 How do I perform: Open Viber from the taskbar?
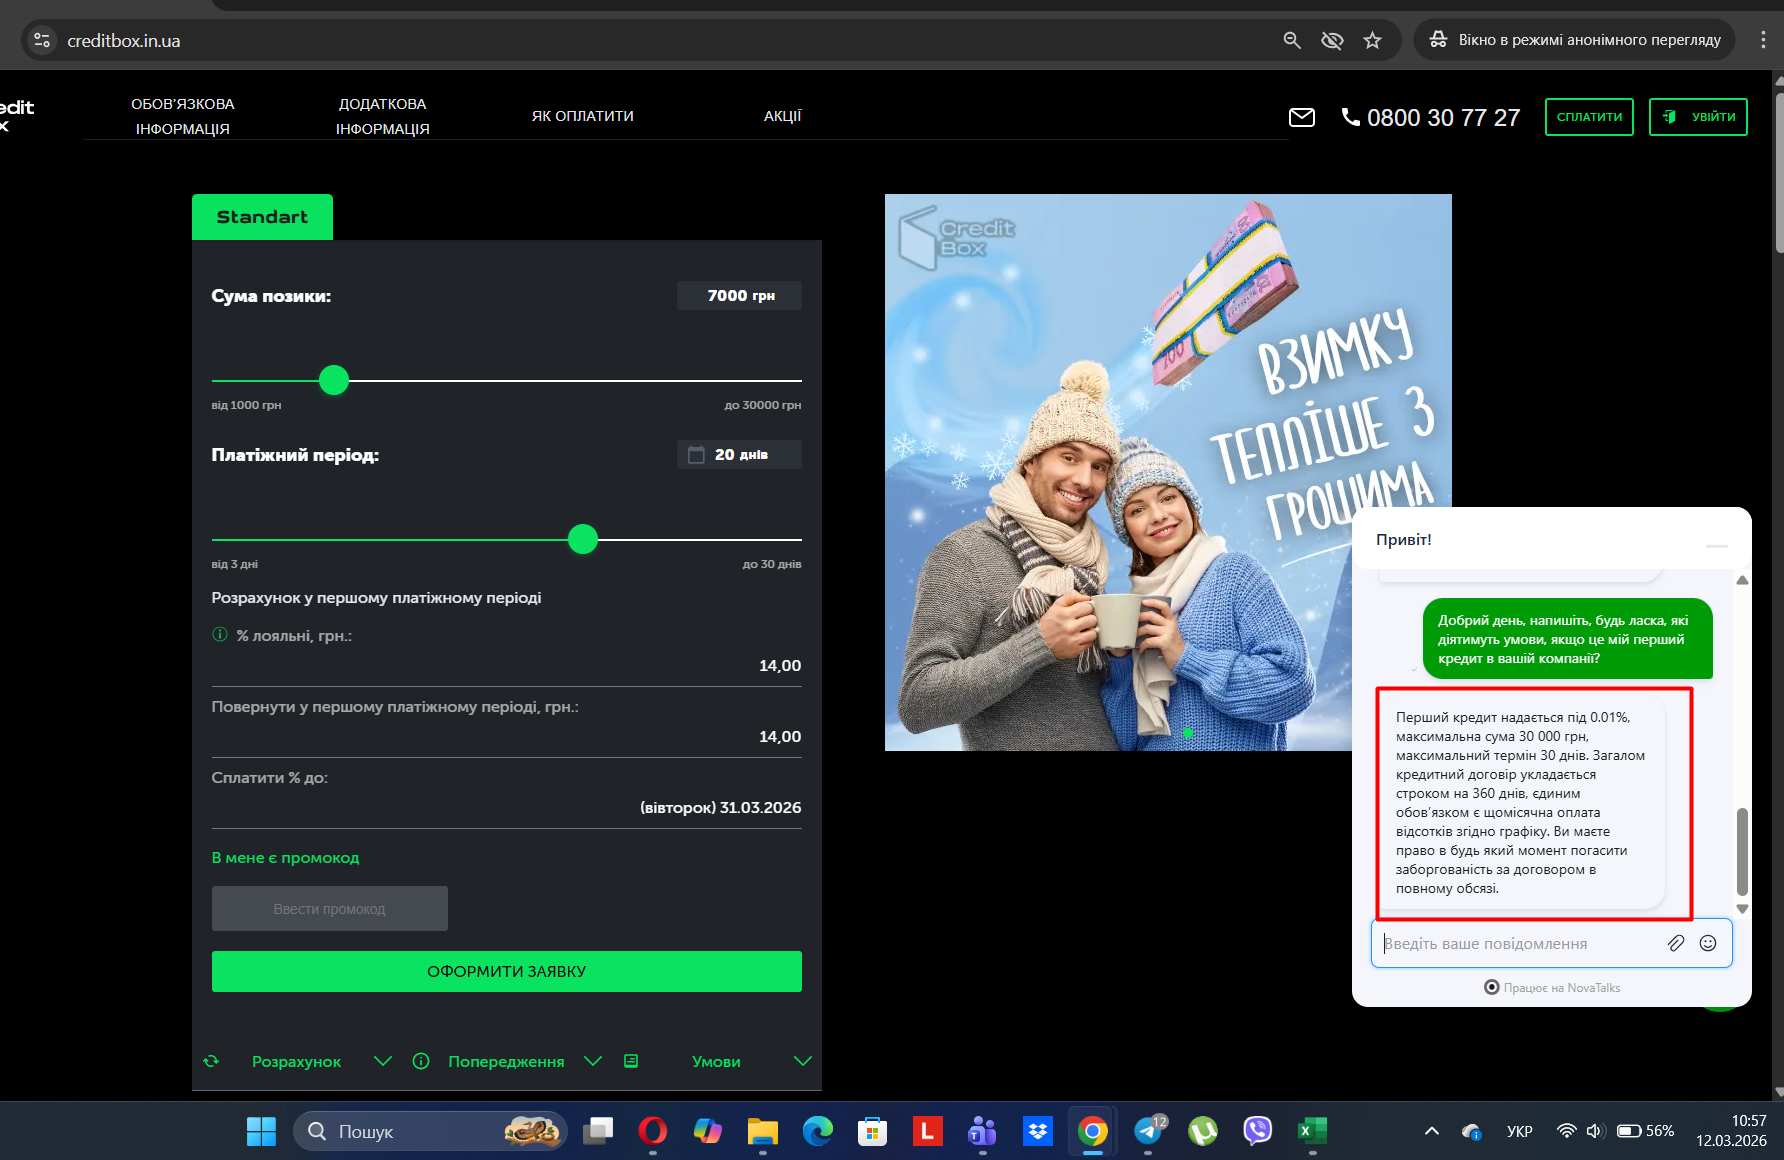click(1257, 1131)
